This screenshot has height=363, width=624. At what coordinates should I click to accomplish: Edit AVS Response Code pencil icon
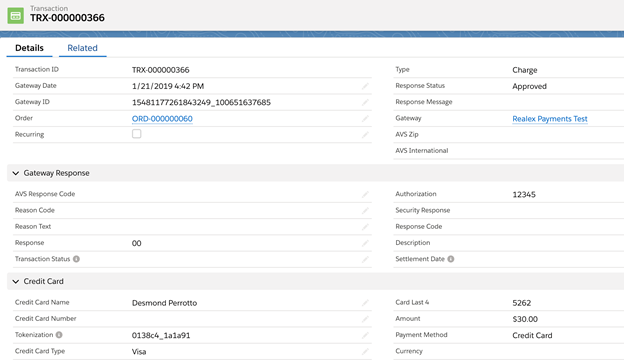click(365, 194)
